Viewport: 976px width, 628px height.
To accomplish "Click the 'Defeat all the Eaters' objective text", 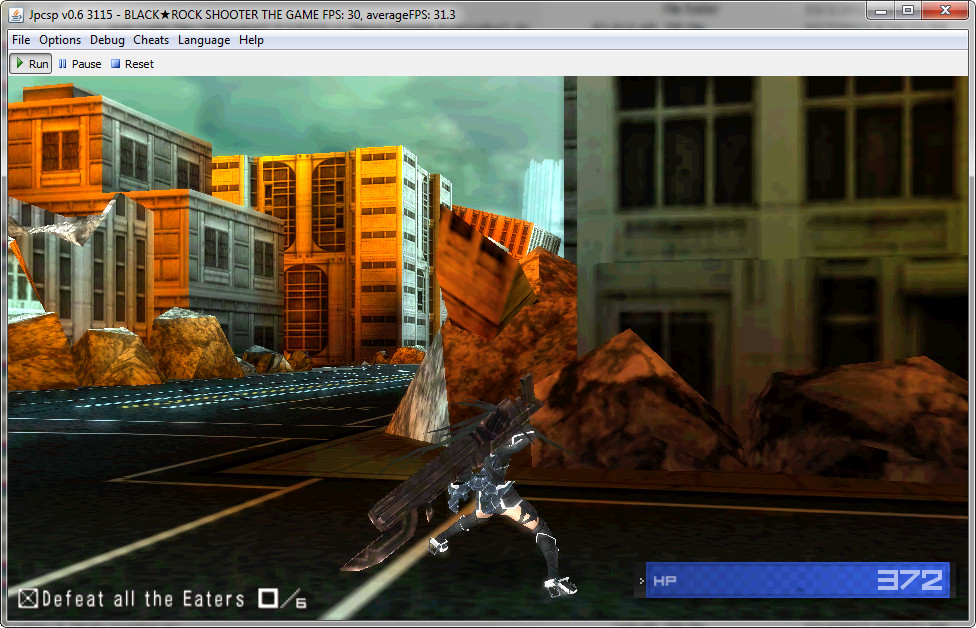I will (143, 599).
